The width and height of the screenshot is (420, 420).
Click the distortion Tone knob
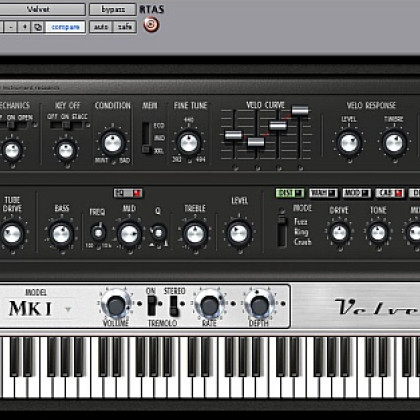point(378,233)
